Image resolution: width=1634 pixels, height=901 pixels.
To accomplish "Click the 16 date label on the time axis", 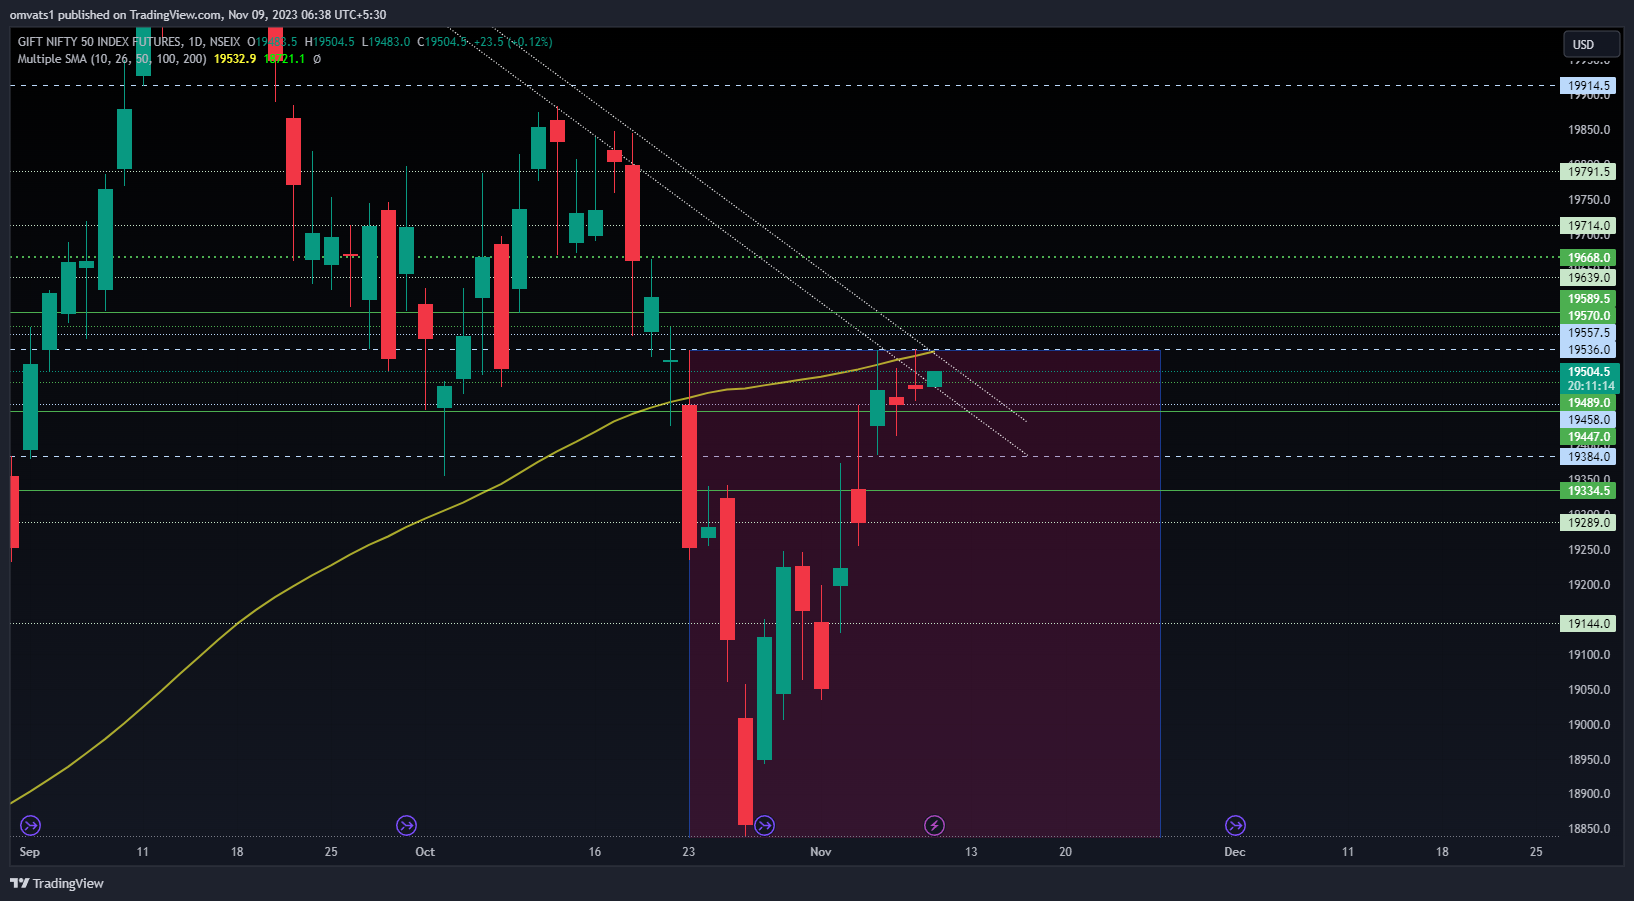I will coord(595,852).
